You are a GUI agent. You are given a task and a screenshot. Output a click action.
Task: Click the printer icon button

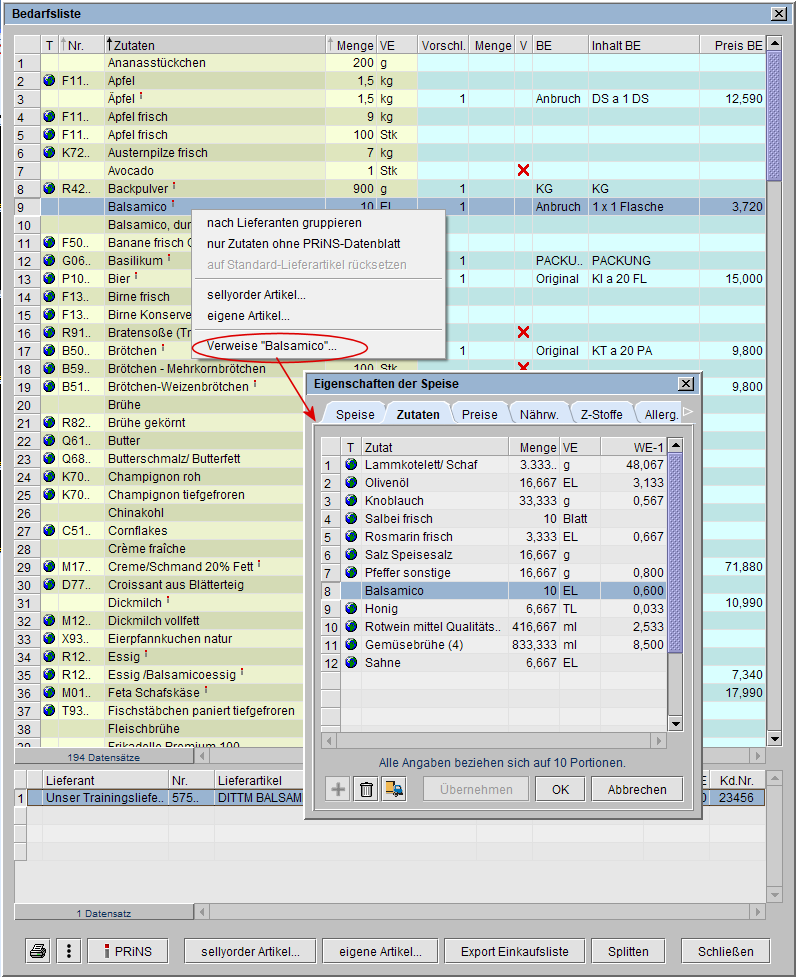pos(38,951)
